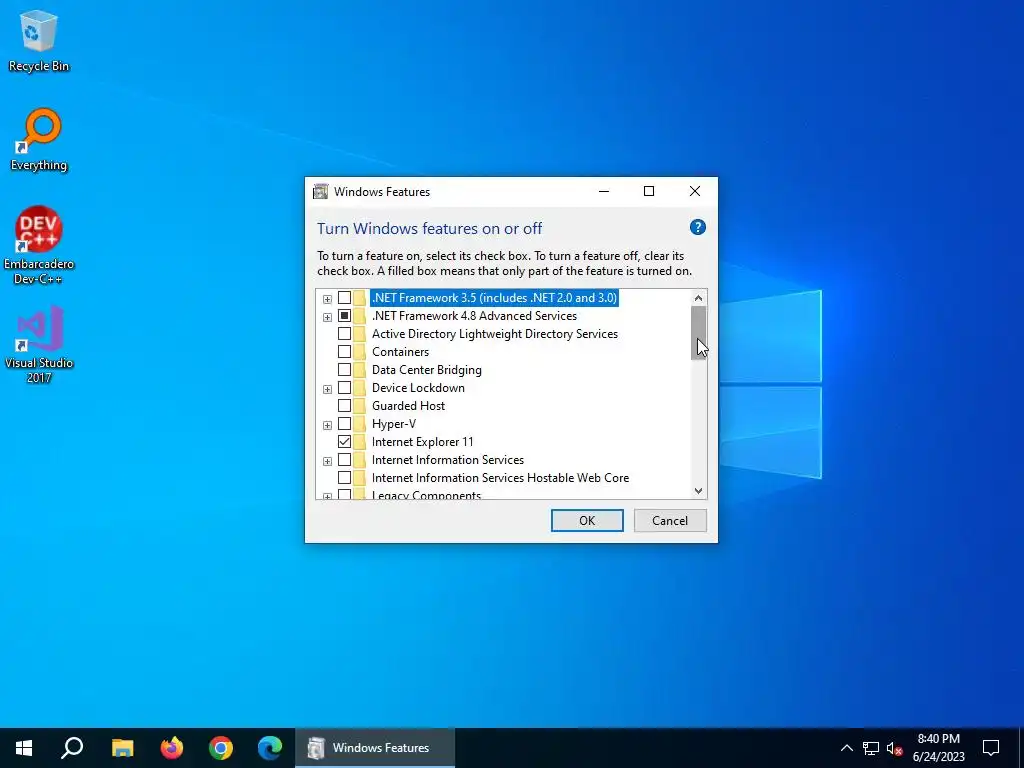Select the Guarded Host entry text
Image resolution: width=1024 pixels, height=768 pixels.
(408, 406)
